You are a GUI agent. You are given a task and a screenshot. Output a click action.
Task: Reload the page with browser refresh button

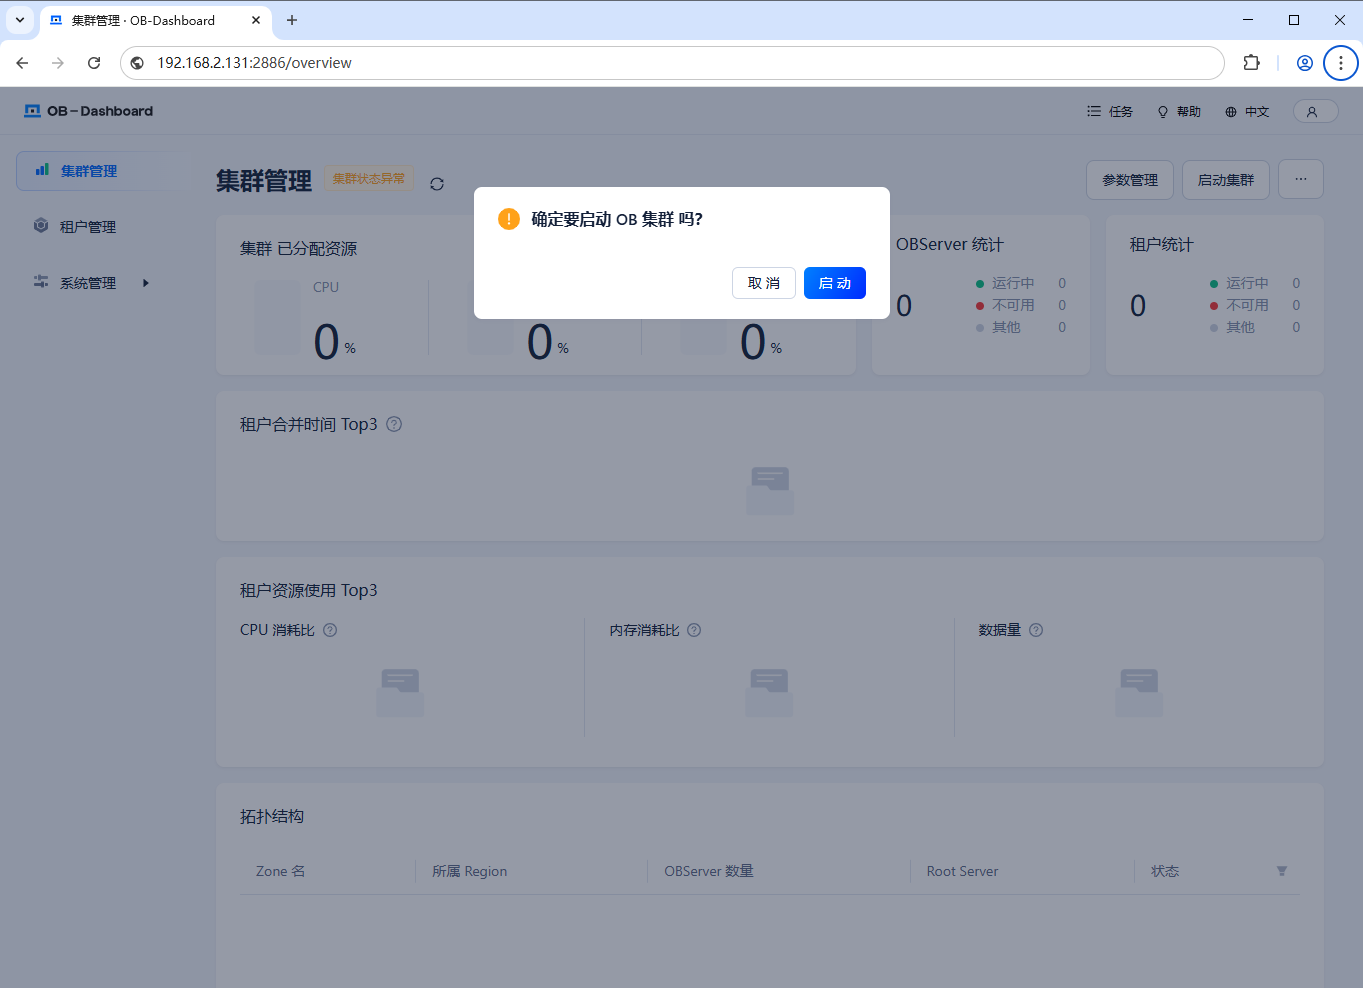[x=94, y=63]
